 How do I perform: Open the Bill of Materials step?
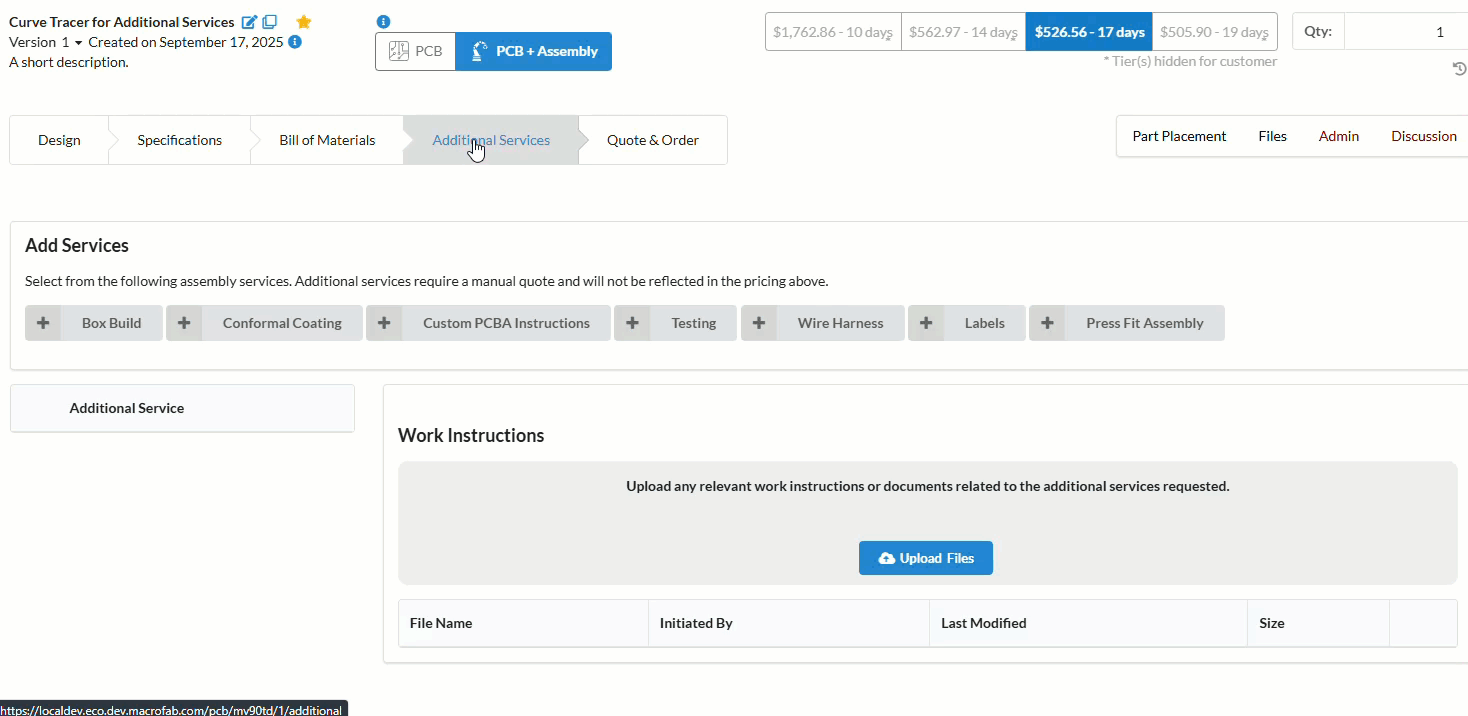coord(327,140)
